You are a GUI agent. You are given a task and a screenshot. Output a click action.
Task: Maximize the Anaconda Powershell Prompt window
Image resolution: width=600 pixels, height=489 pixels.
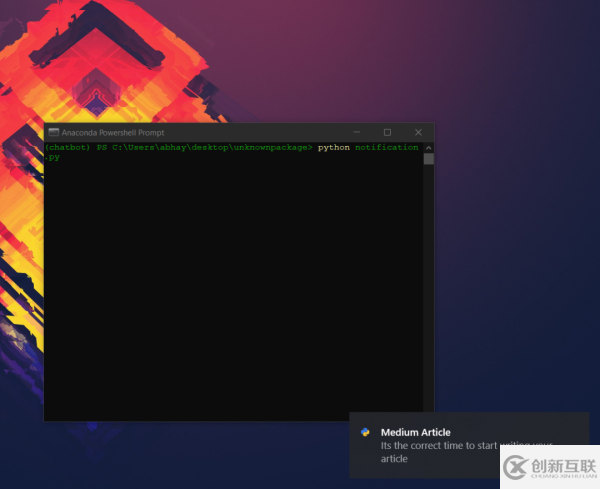tap(387, 132)
